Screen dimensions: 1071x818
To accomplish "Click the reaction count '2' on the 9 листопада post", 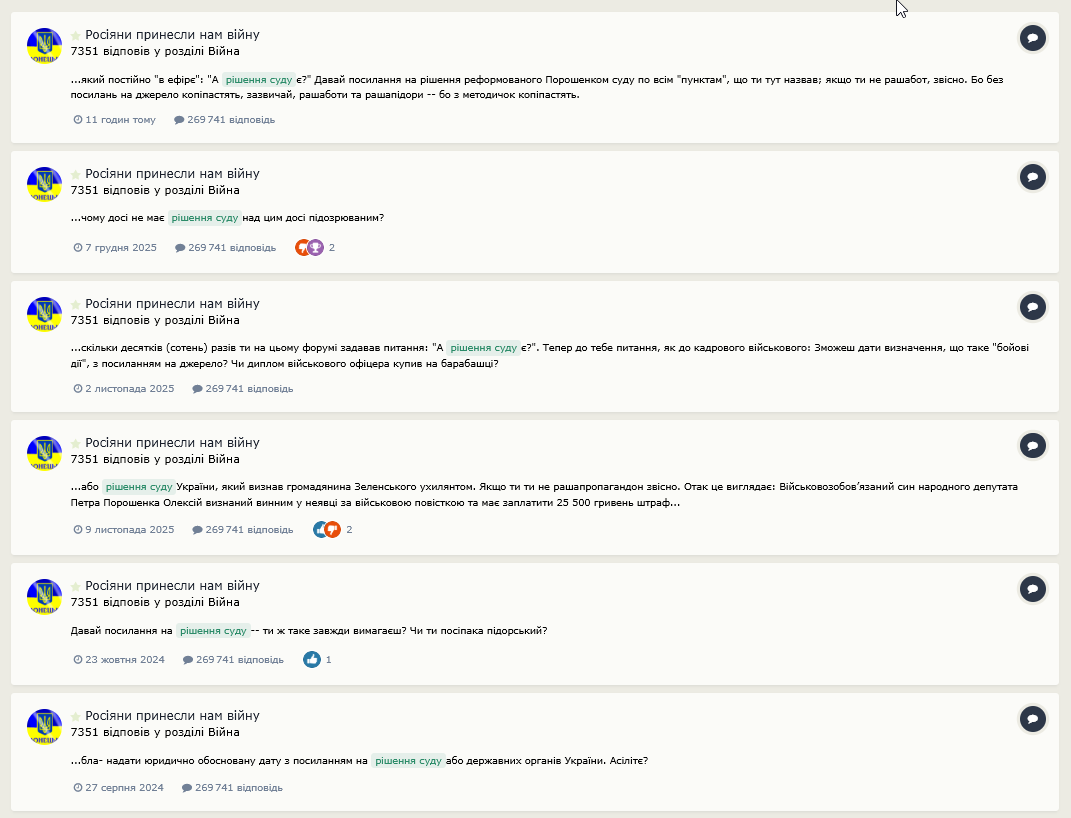I will pos(349,530).
